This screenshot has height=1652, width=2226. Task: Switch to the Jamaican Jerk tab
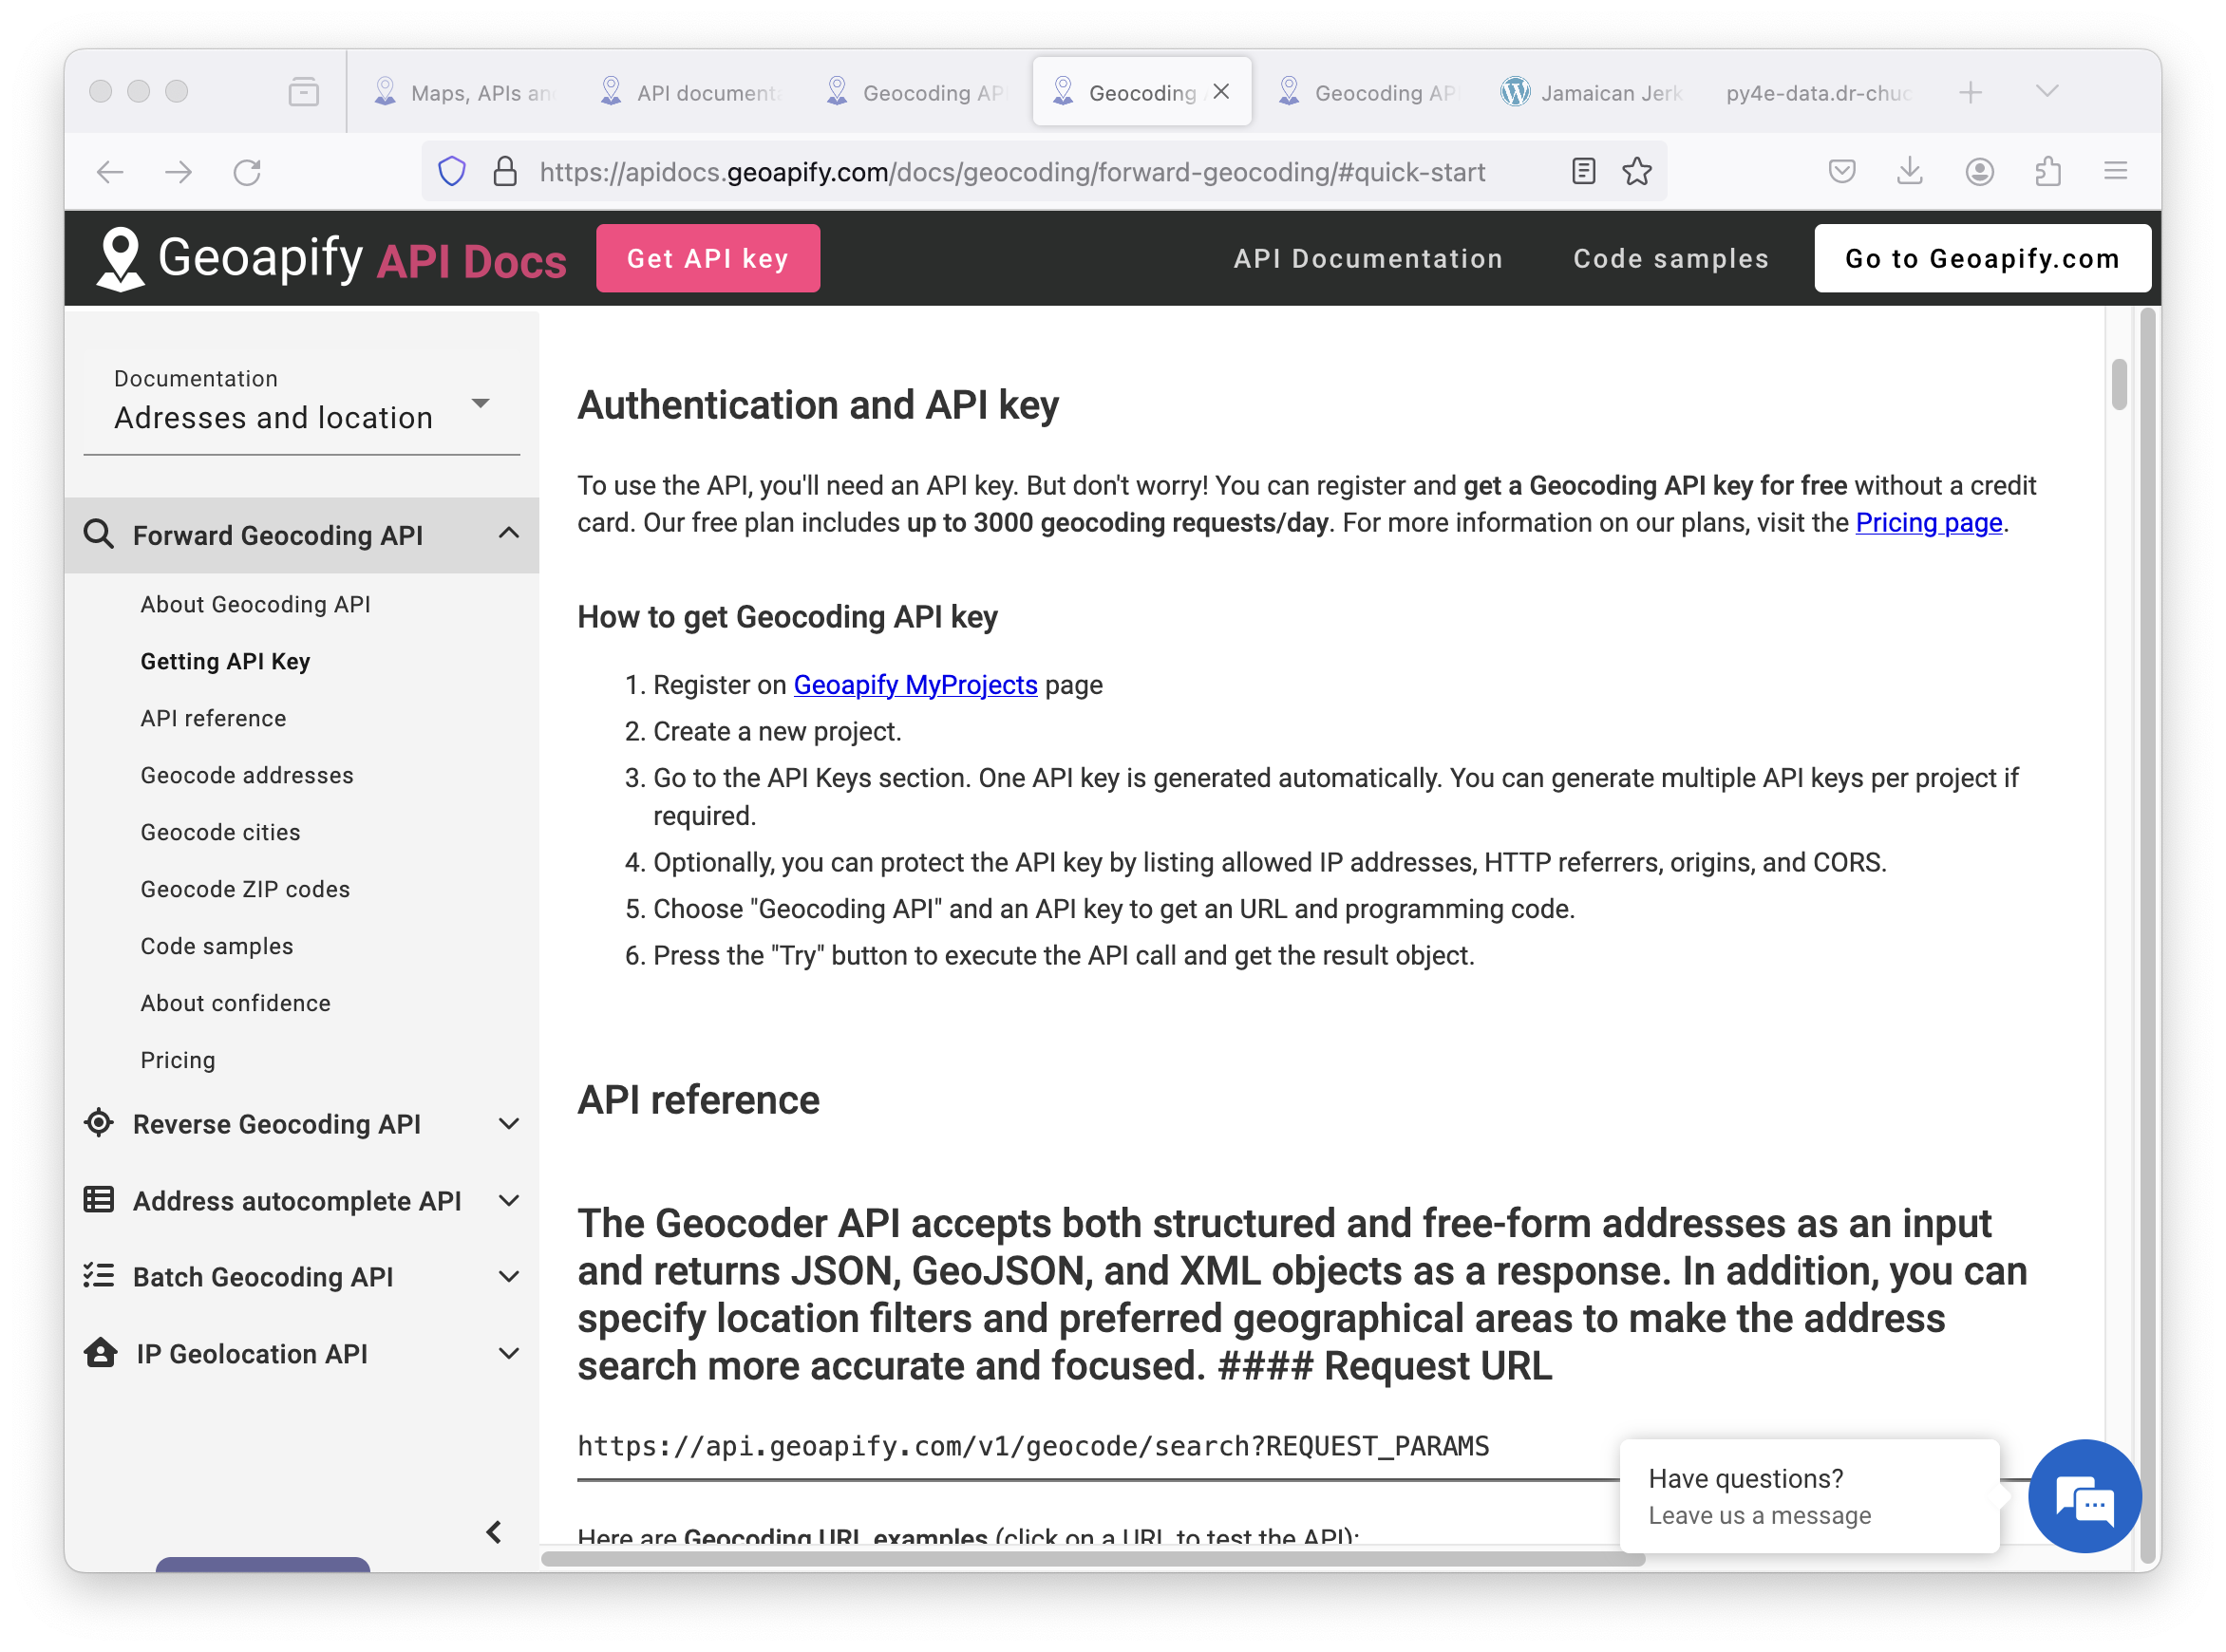[x=1594, y=93]
